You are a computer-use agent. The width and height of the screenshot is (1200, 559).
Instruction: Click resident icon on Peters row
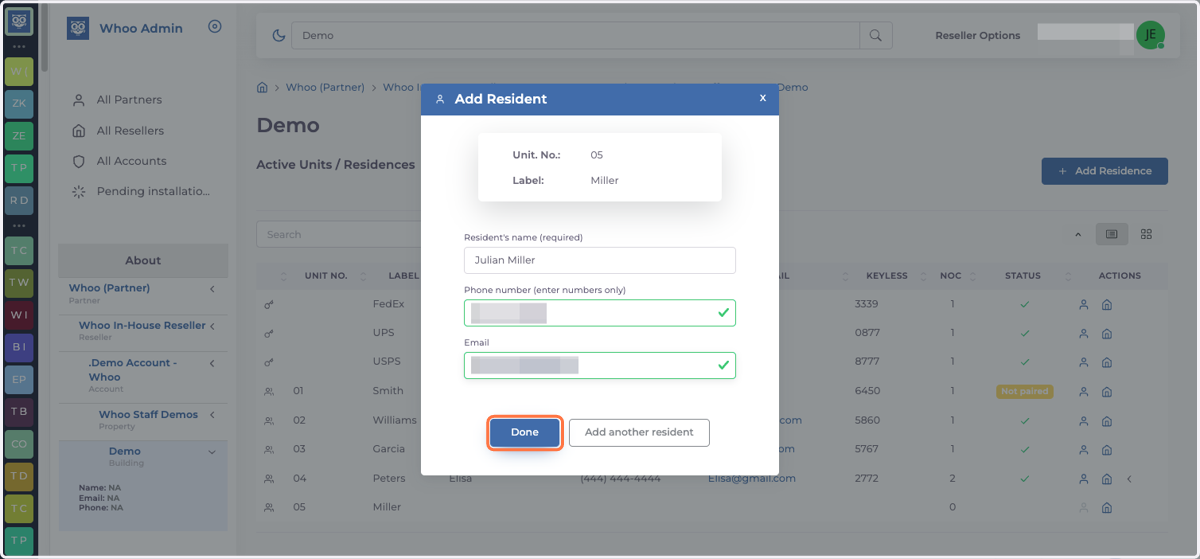pyautogui.click(x=1083, y=479)
